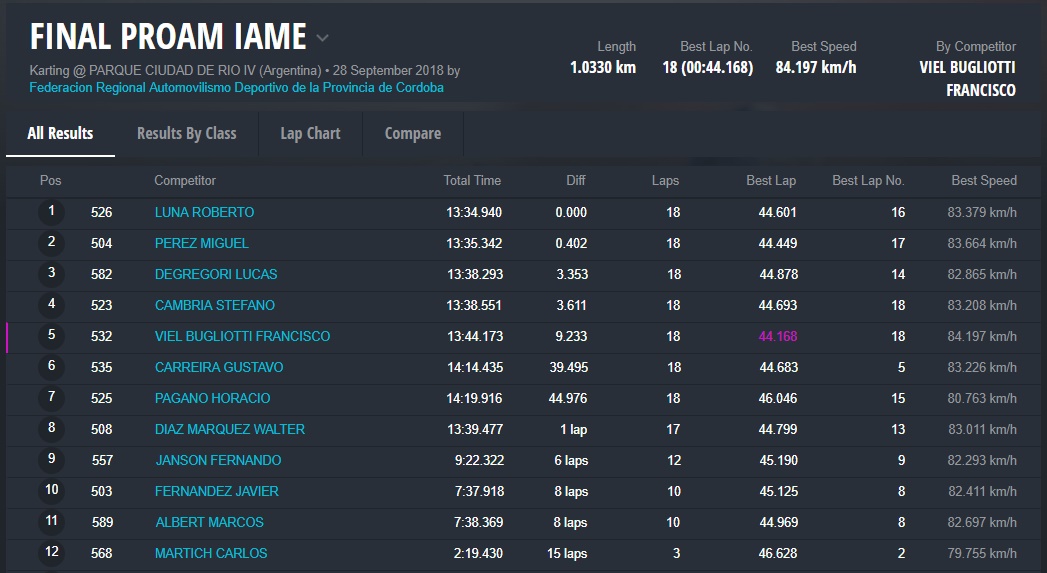Open CARREIRA GUSTAVO competitor details
Viewport: 1047px width, 573px height.
pyautogui.click(x=218, y=367)
